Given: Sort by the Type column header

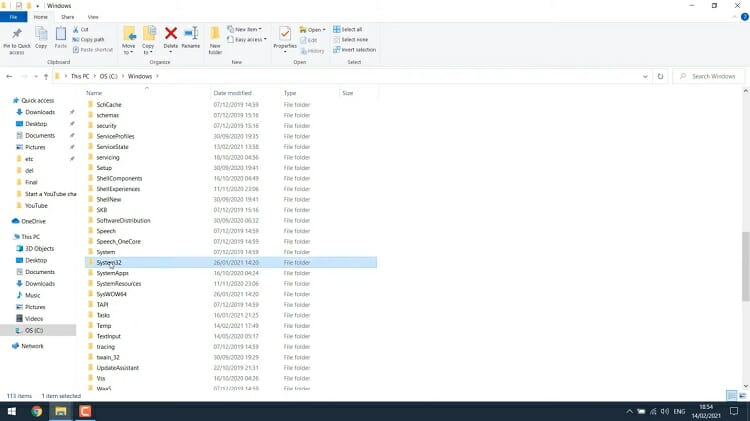Looking at the screenshot, I should pos(290,93).
